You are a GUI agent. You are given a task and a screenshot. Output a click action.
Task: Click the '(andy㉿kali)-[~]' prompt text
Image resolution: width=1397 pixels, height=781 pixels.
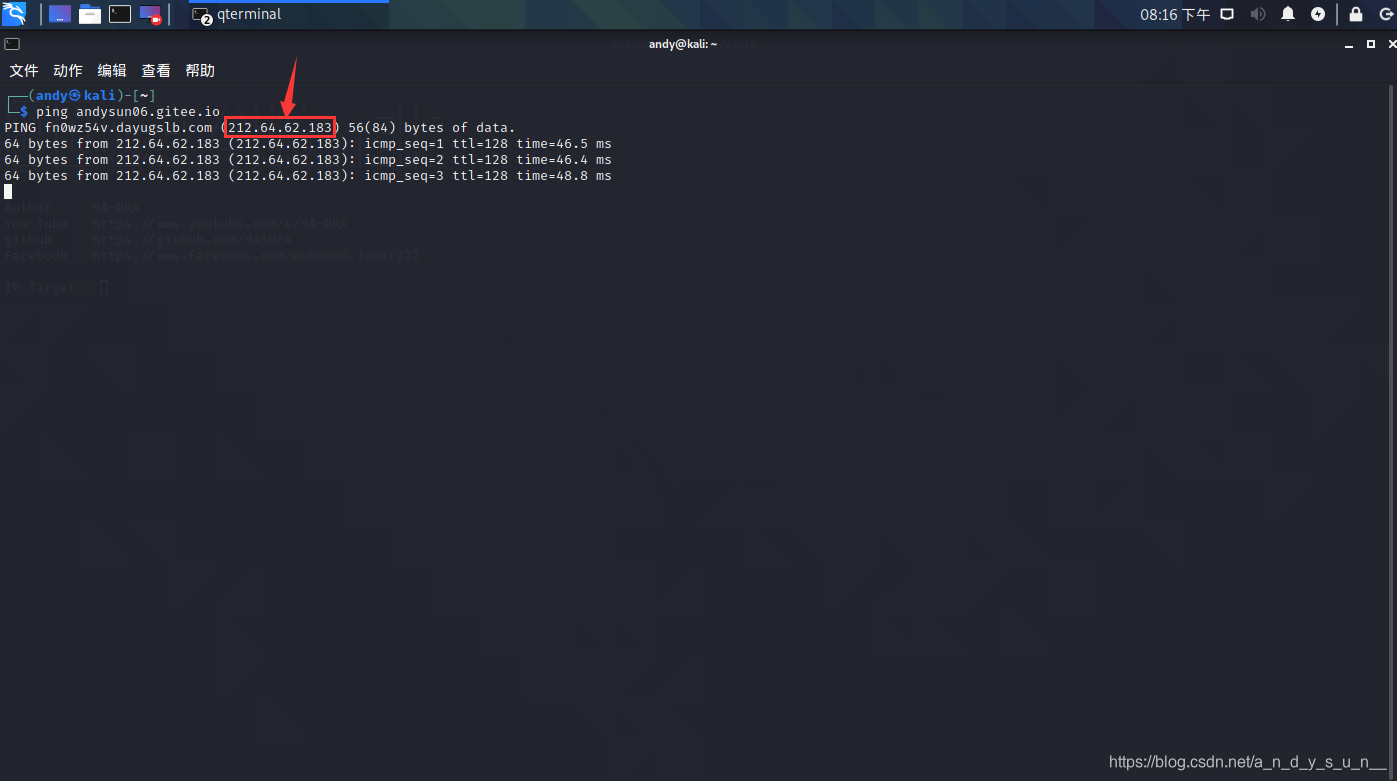click(x=92, y=96)
